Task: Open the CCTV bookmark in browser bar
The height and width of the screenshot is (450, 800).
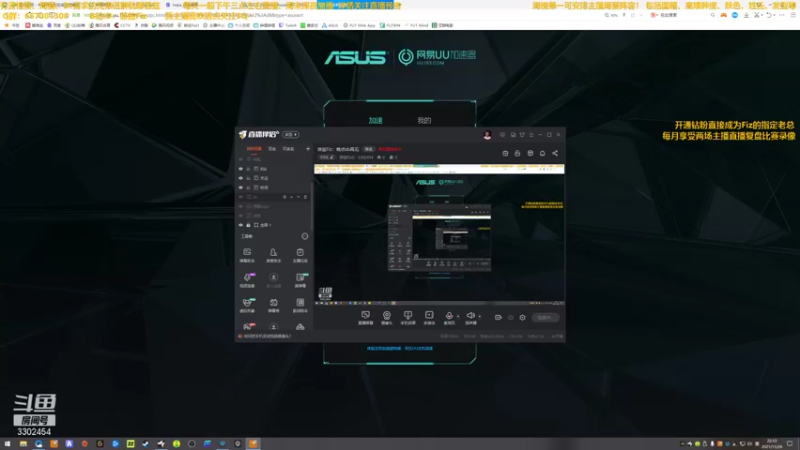Action: (122, 25)
